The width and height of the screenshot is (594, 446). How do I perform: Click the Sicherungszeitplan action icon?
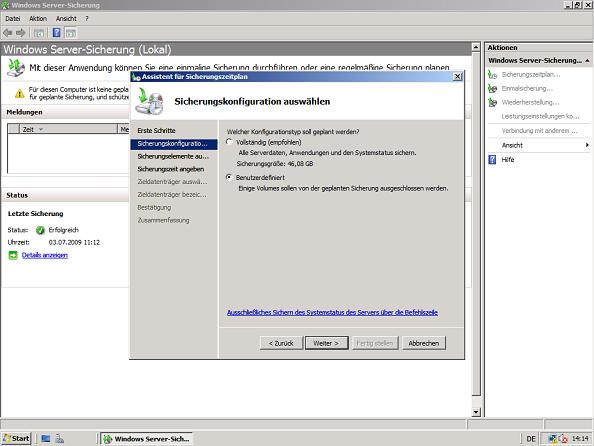coord(492,74)
